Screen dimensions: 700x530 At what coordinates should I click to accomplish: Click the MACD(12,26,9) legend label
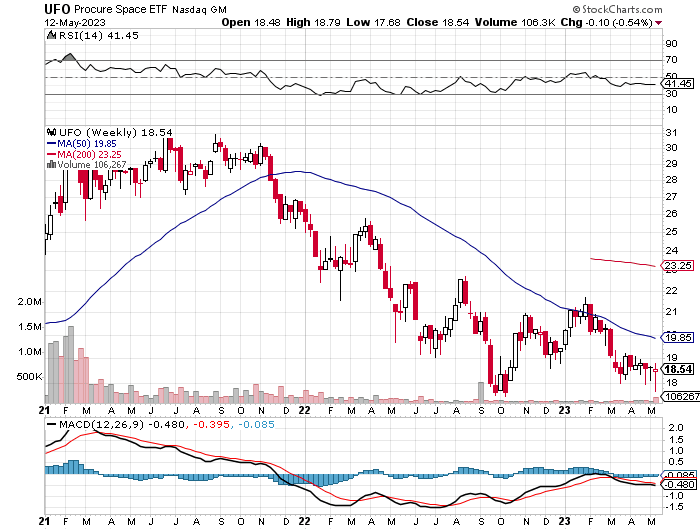click(x=101, y=424)
